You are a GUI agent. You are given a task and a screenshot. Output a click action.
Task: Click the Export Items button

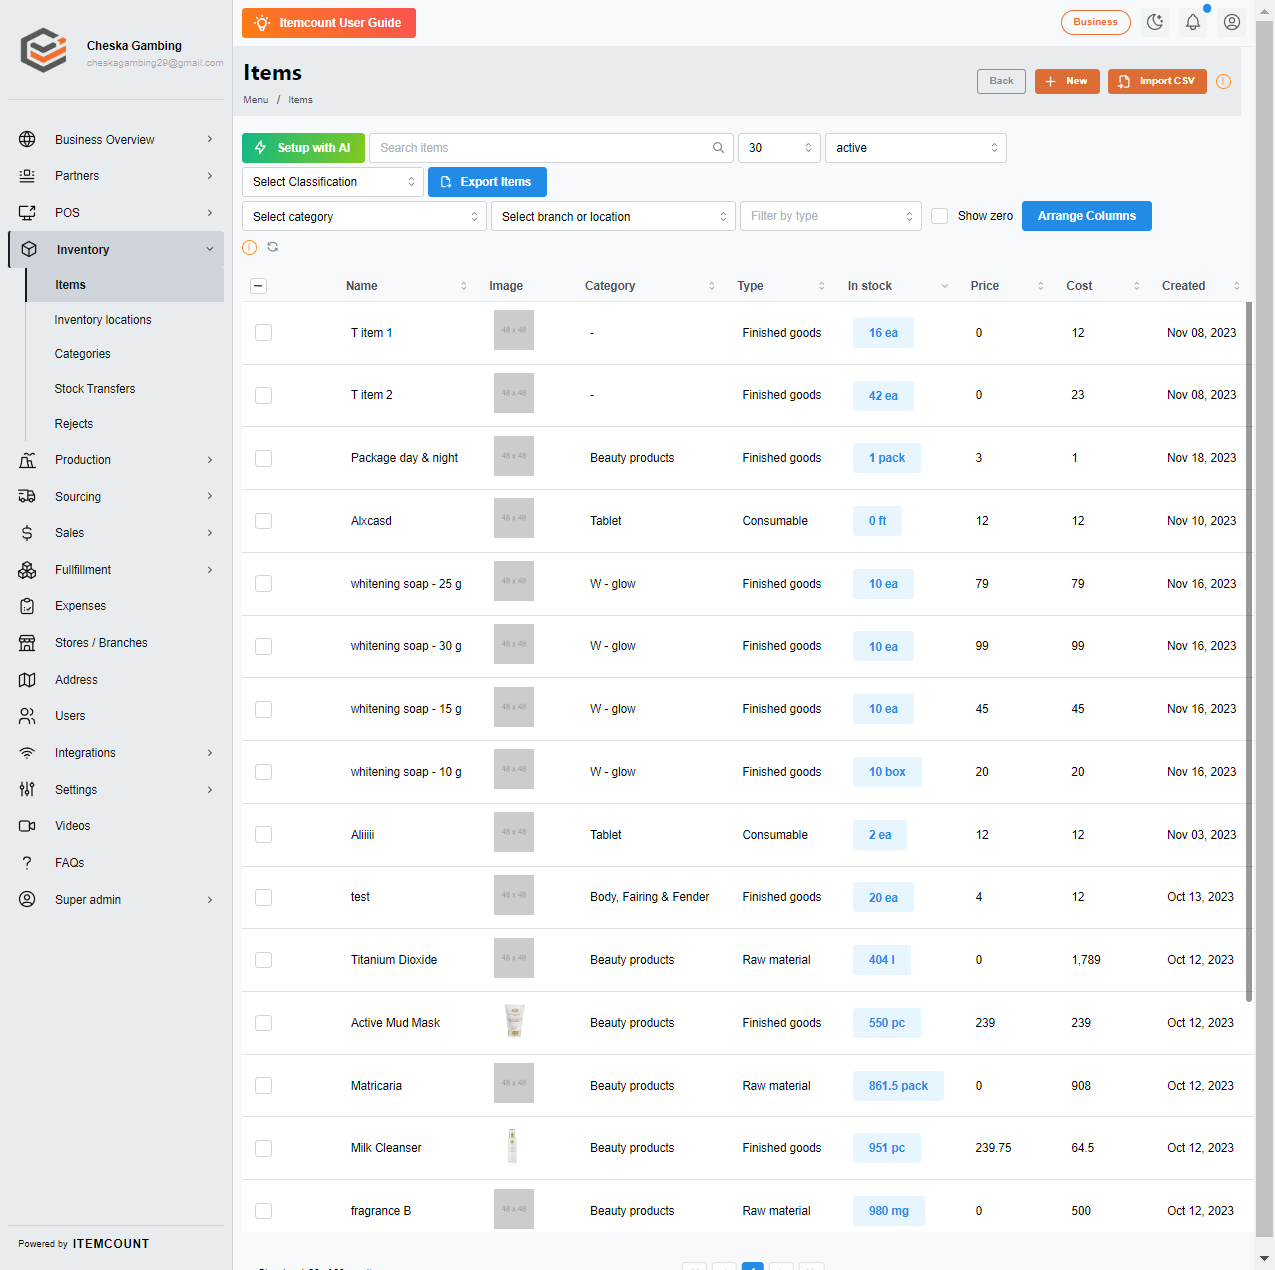(487, 182)
